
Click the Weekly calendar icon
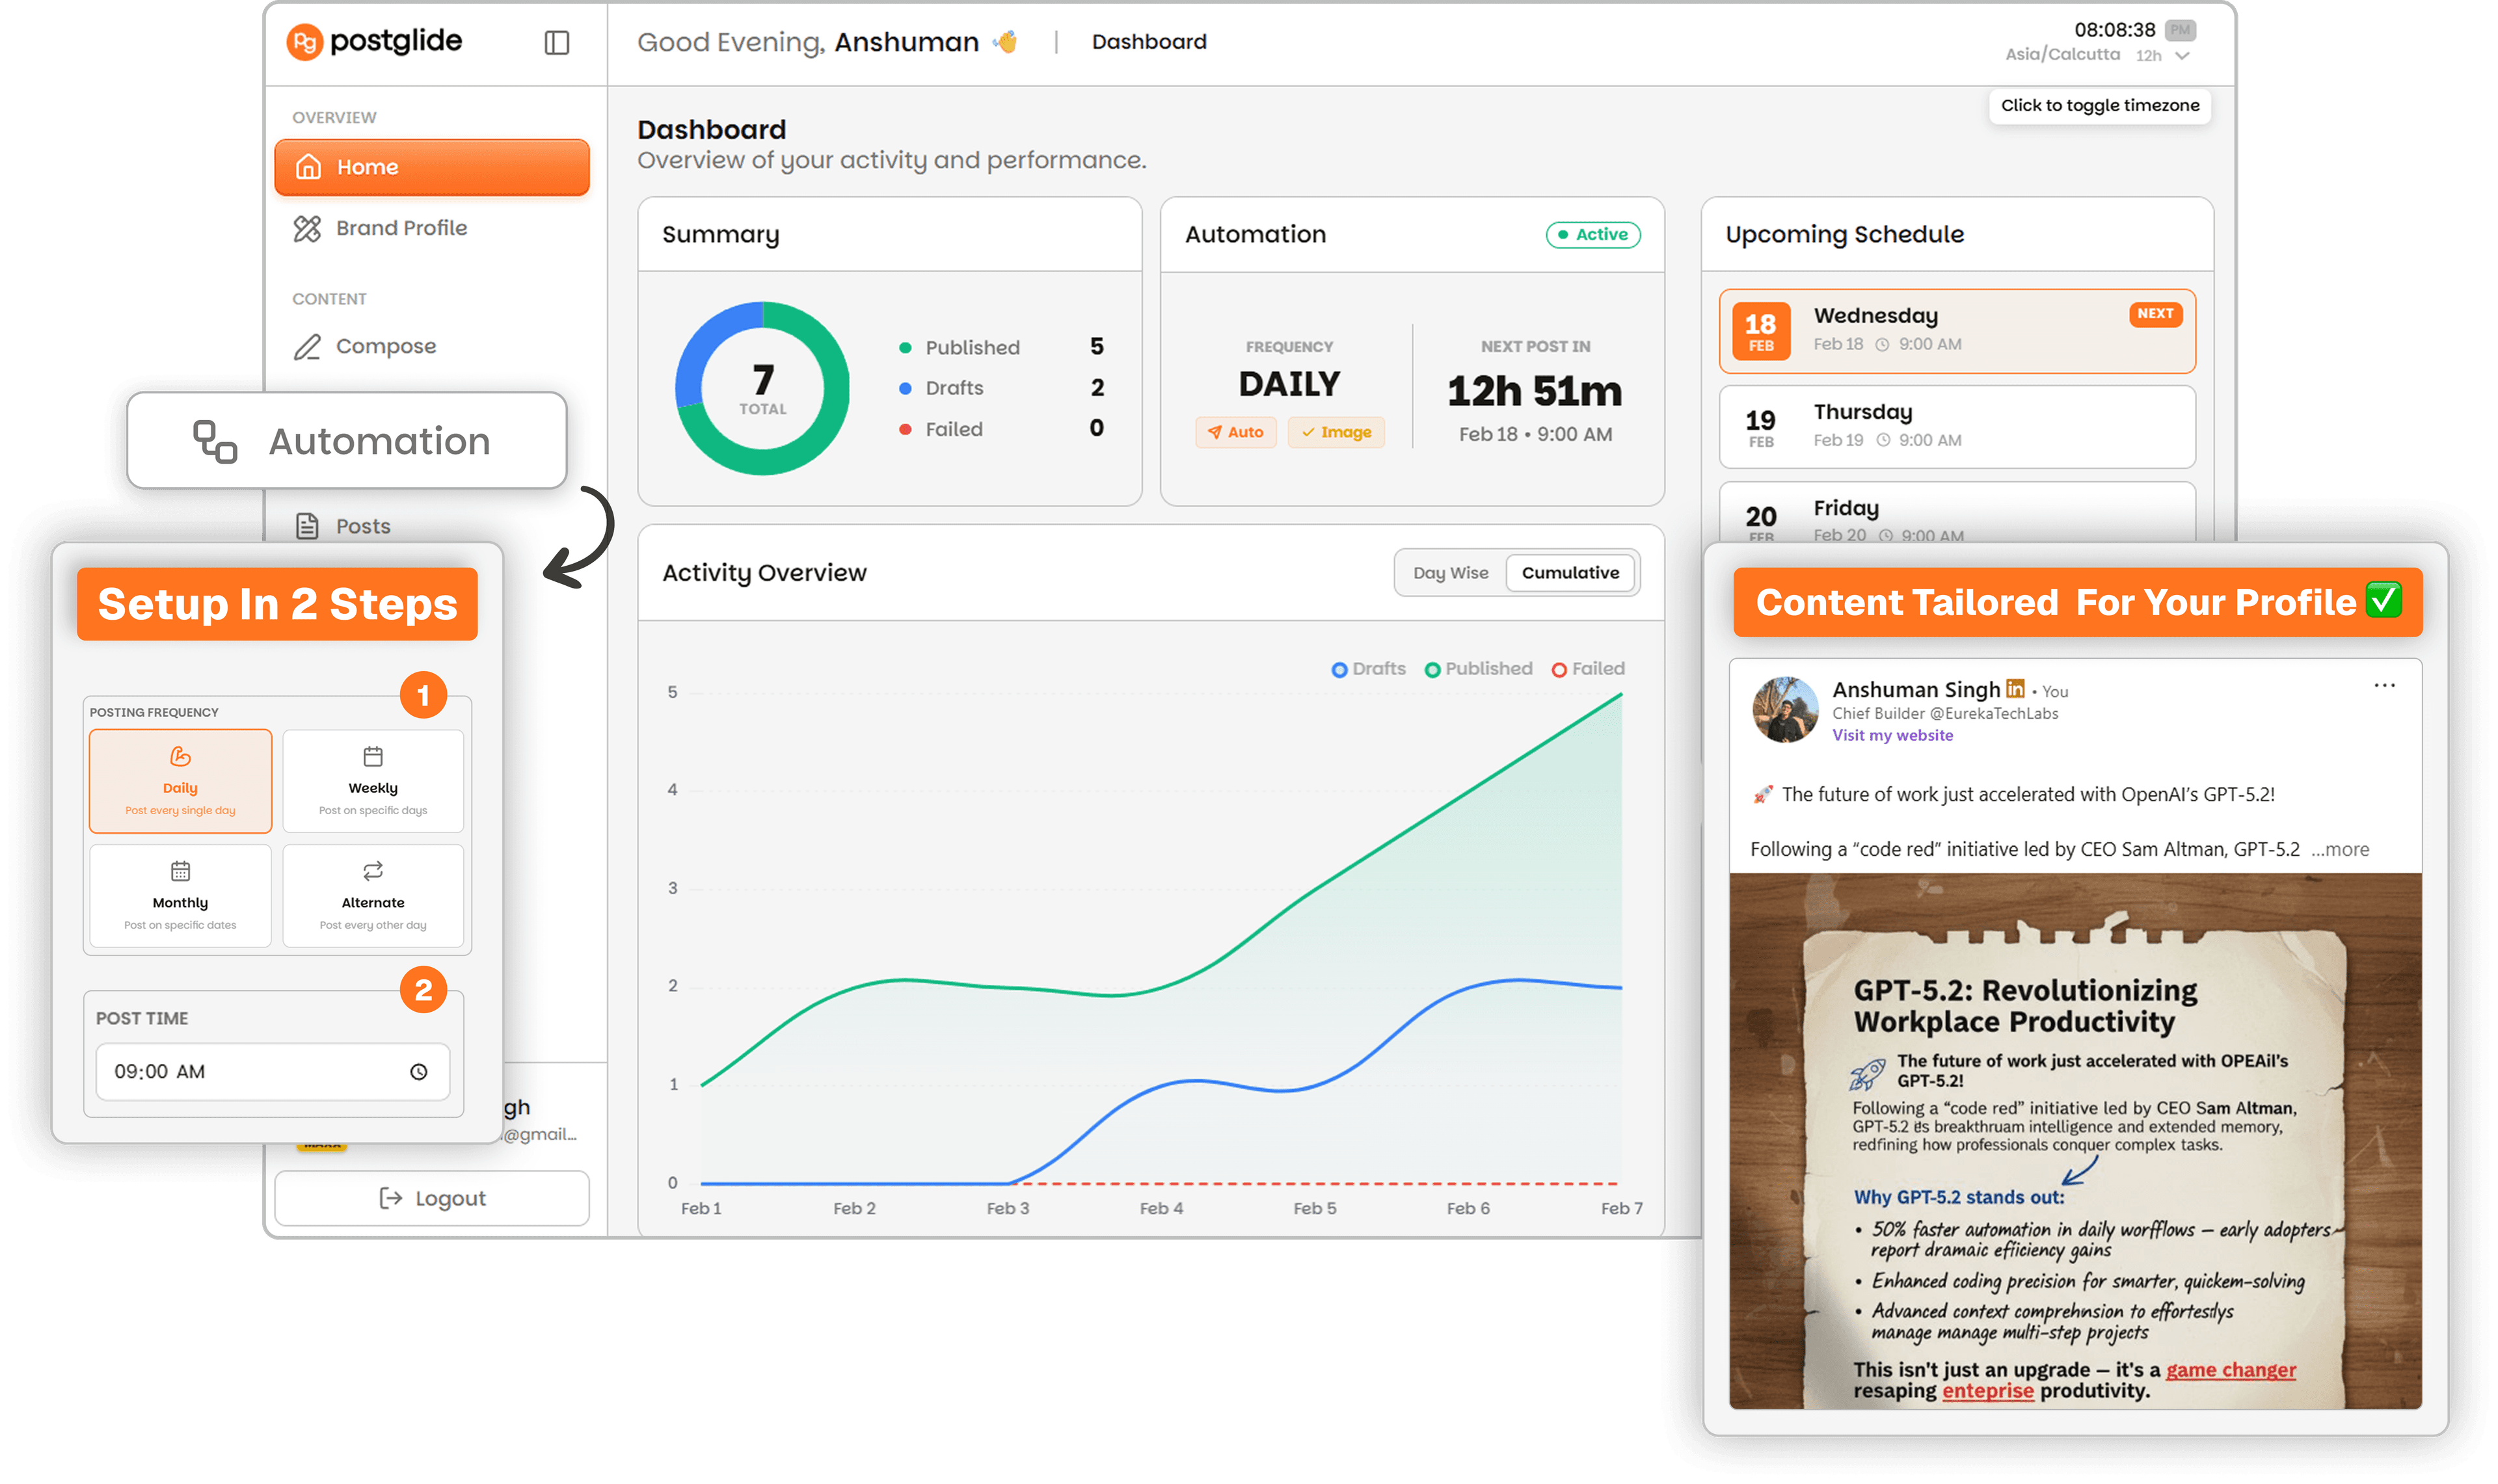[373, 756]
